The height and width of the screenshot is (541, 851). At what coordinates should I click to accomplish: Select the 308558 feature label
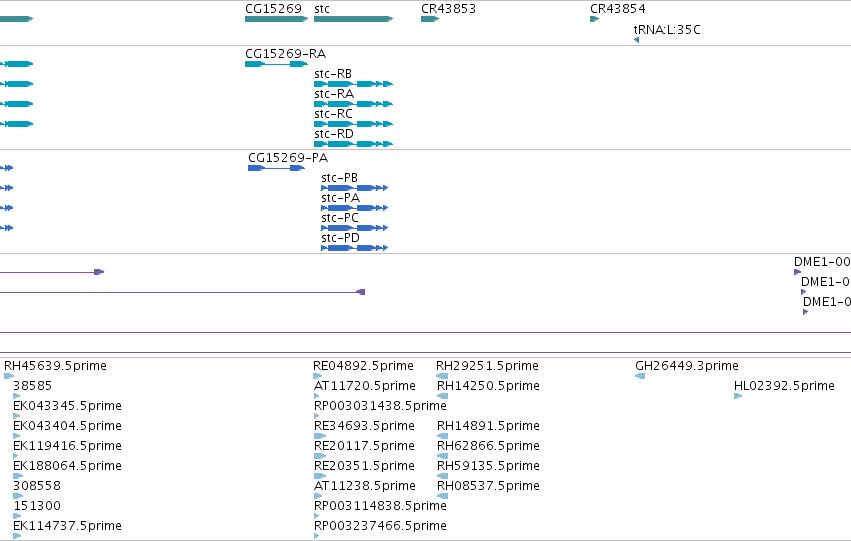coord(37,486)
